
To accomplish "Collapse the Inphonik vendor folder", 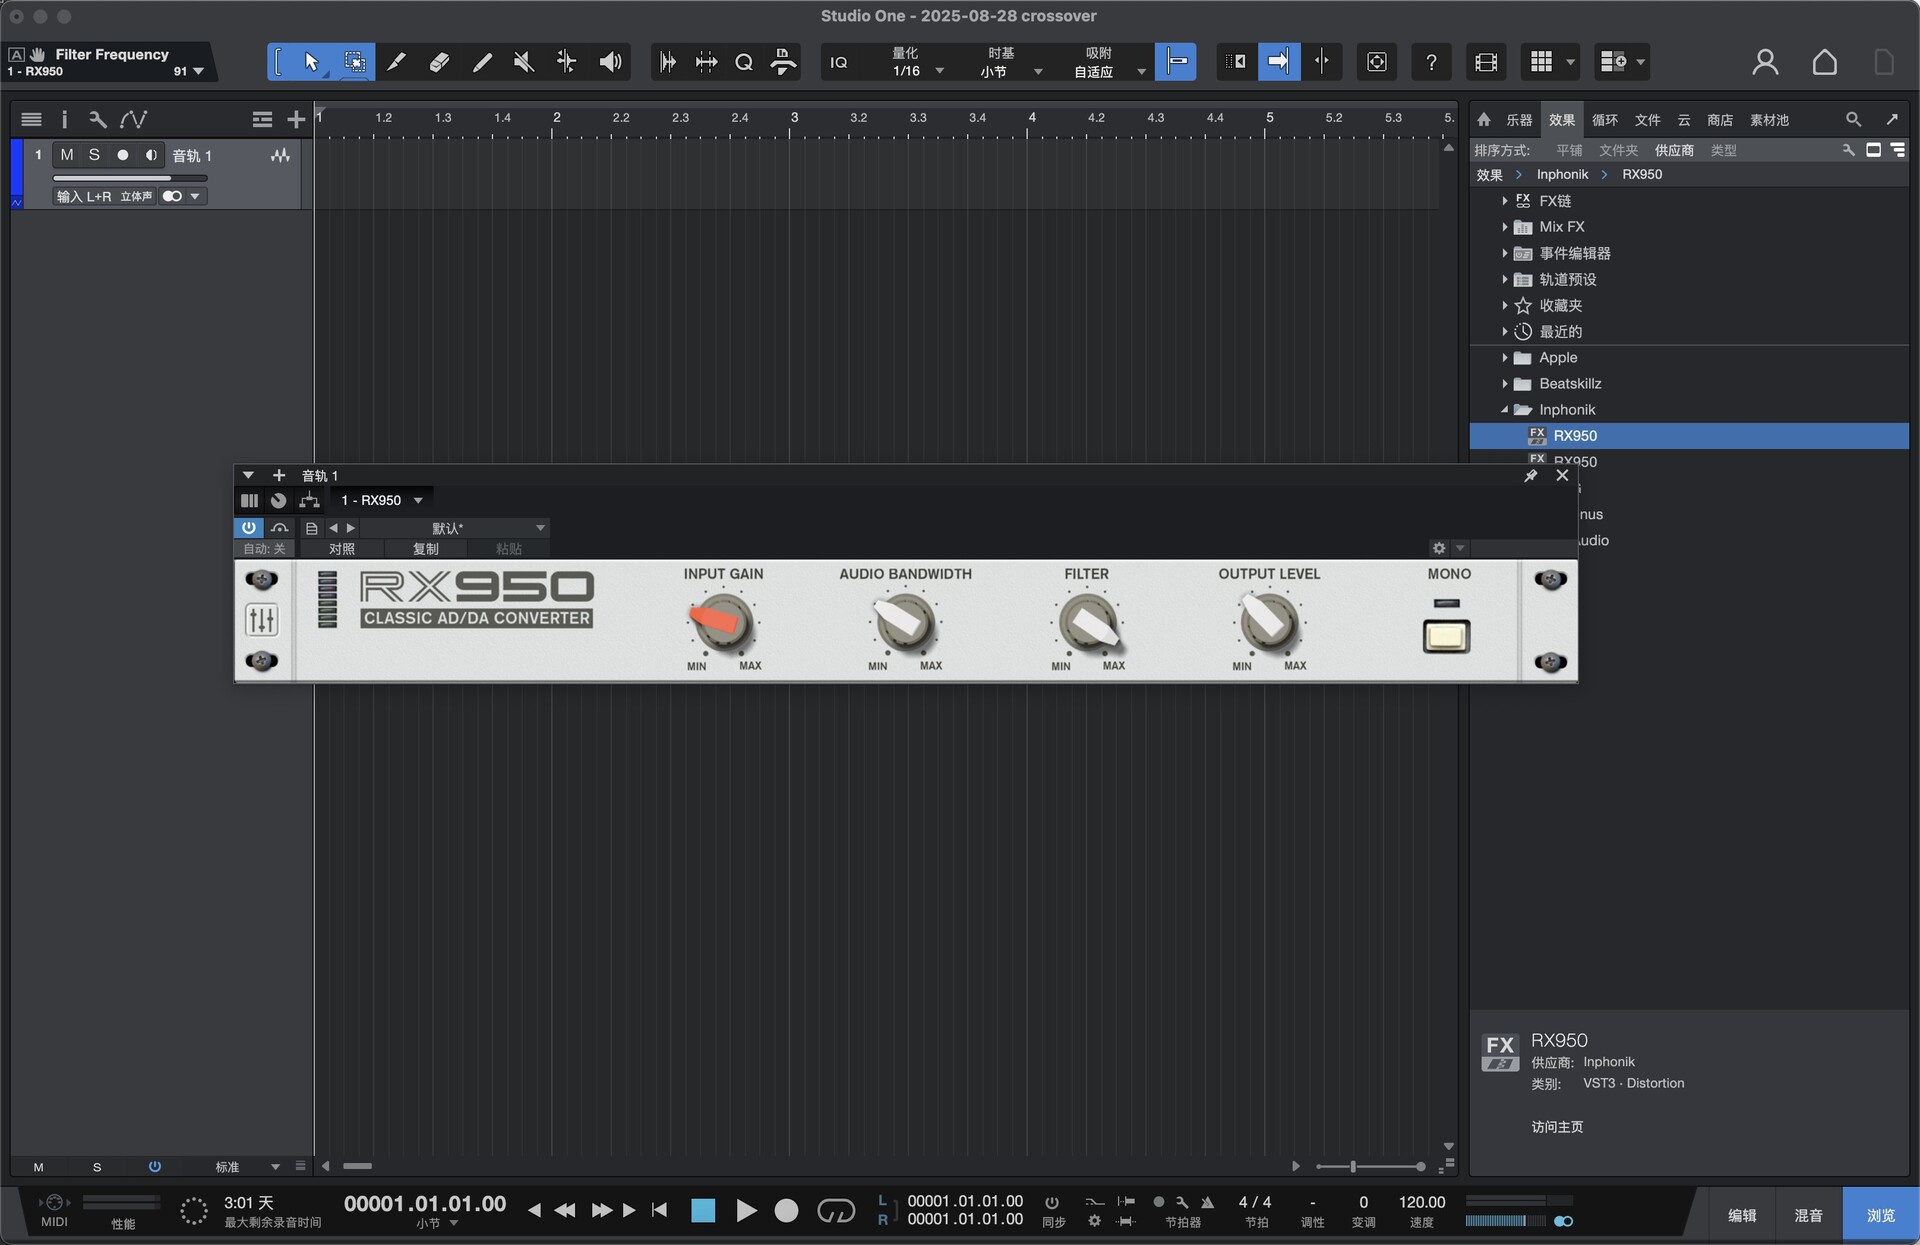I will point(1504,409).
